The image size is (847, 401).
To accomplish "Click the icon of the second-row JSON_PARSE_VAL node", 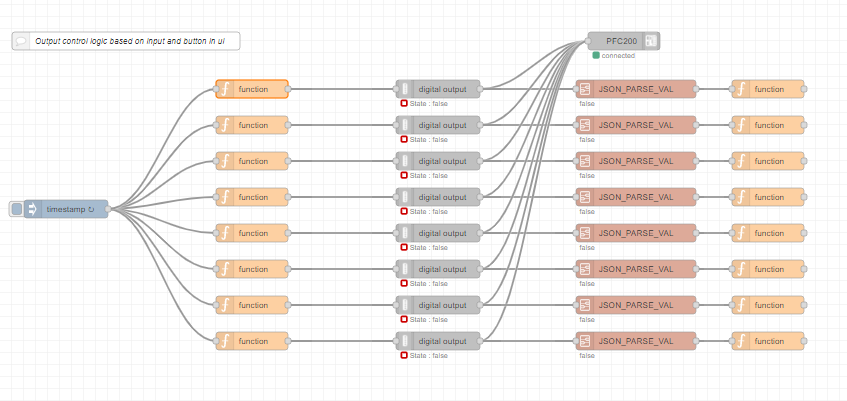I will (x=585, y=125).
